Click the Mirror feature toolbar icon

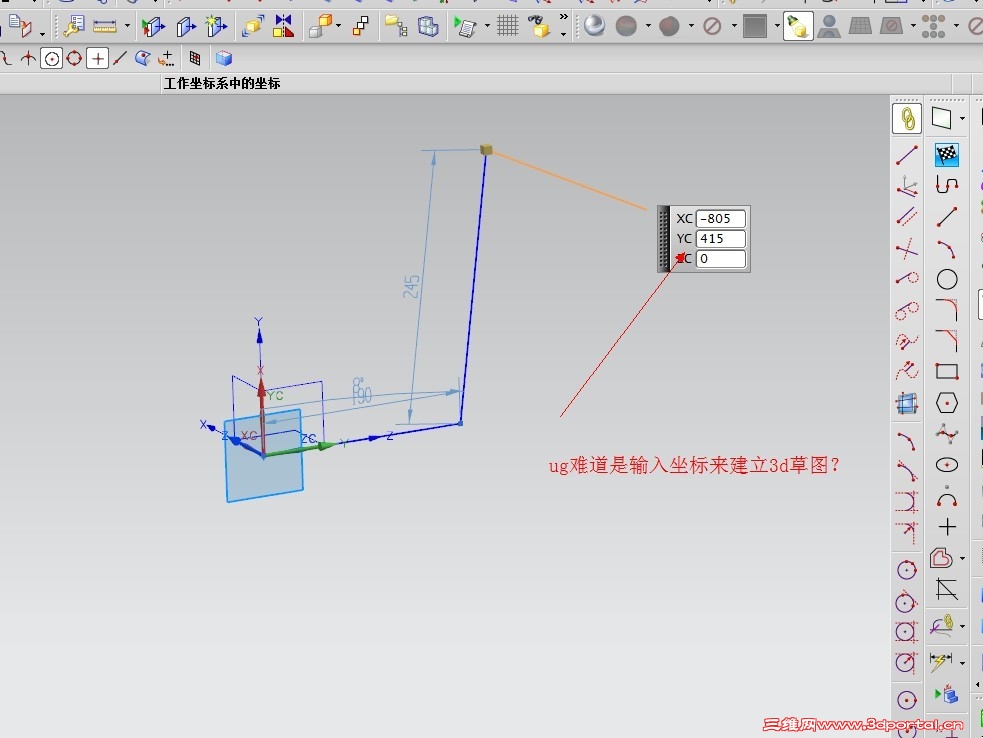(283, 26)
